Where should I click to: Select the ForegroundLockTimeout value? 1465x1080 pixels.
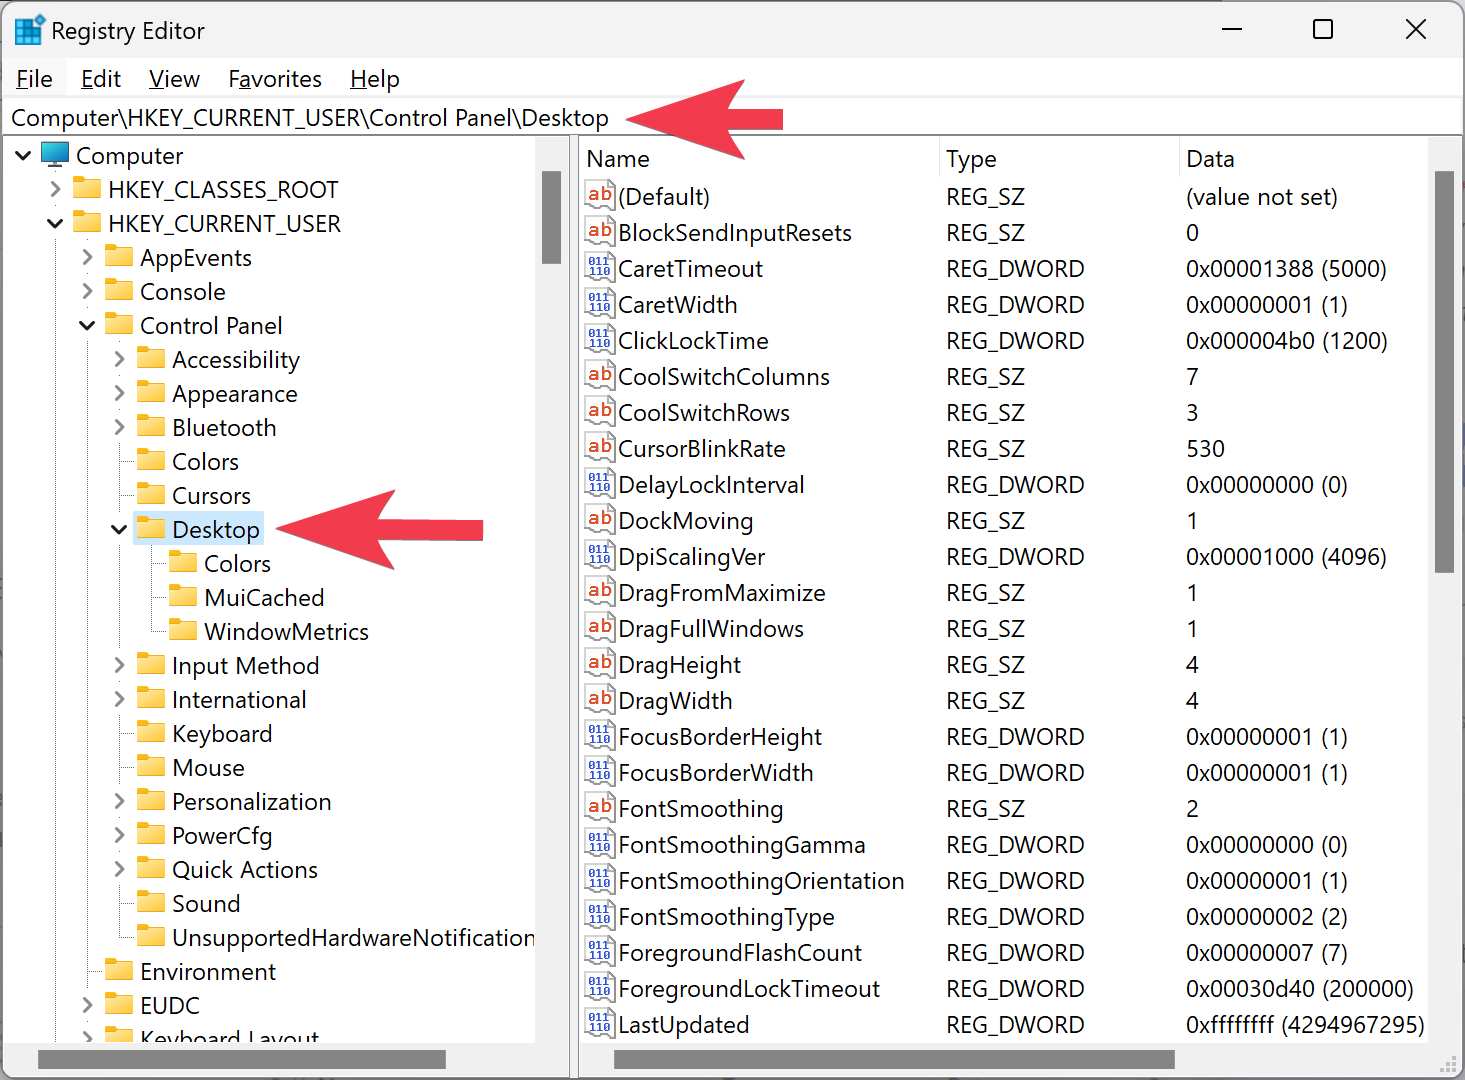tap(749, 989)
